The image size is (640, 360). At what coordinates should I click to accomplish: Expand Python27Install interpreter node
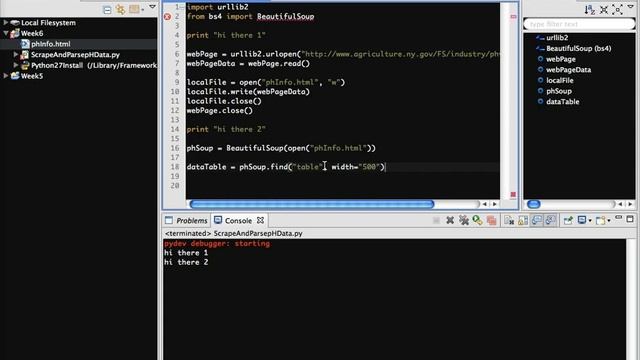(16, 65)
